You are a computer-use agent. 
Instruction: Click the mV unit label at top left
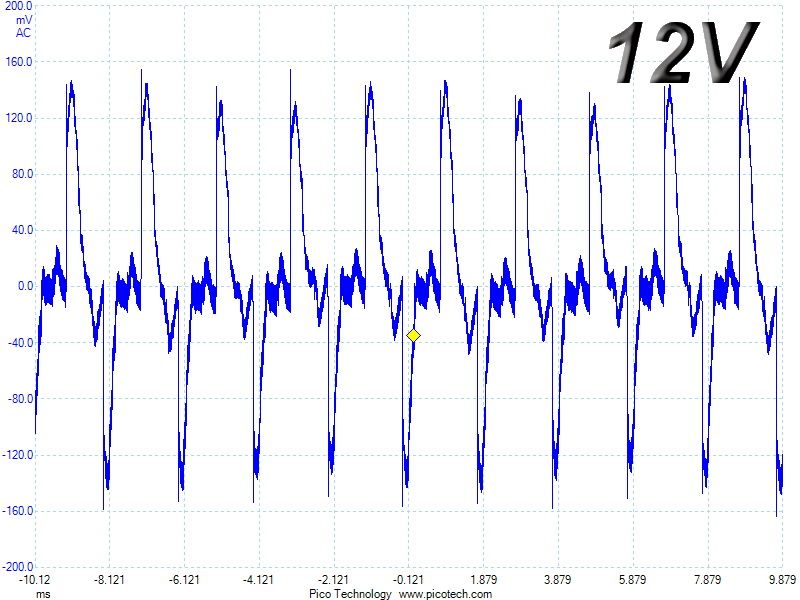coord(24,20)
